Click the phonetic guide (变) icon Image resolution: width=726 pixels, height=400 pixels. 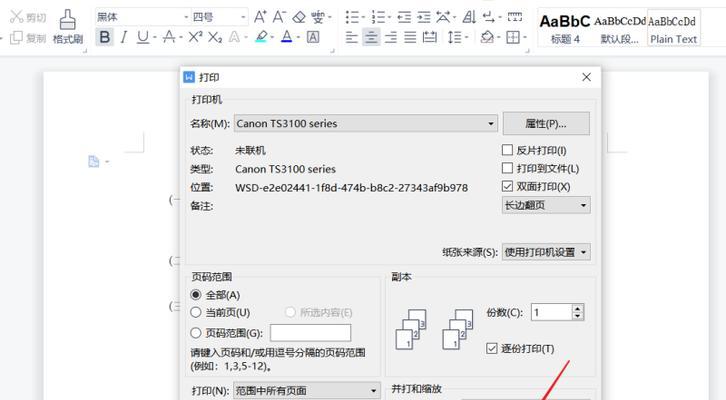tap(318, 18)
